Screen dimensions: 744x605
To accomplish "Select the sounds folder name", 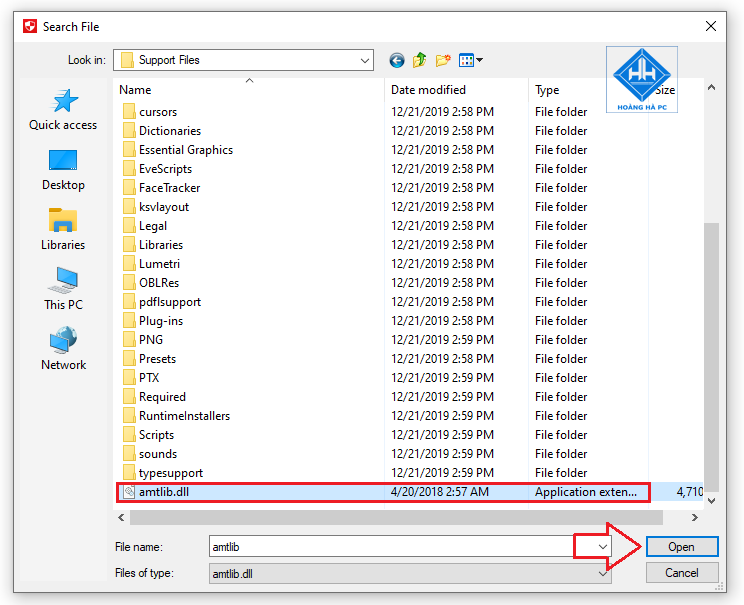I will [158, 454].
